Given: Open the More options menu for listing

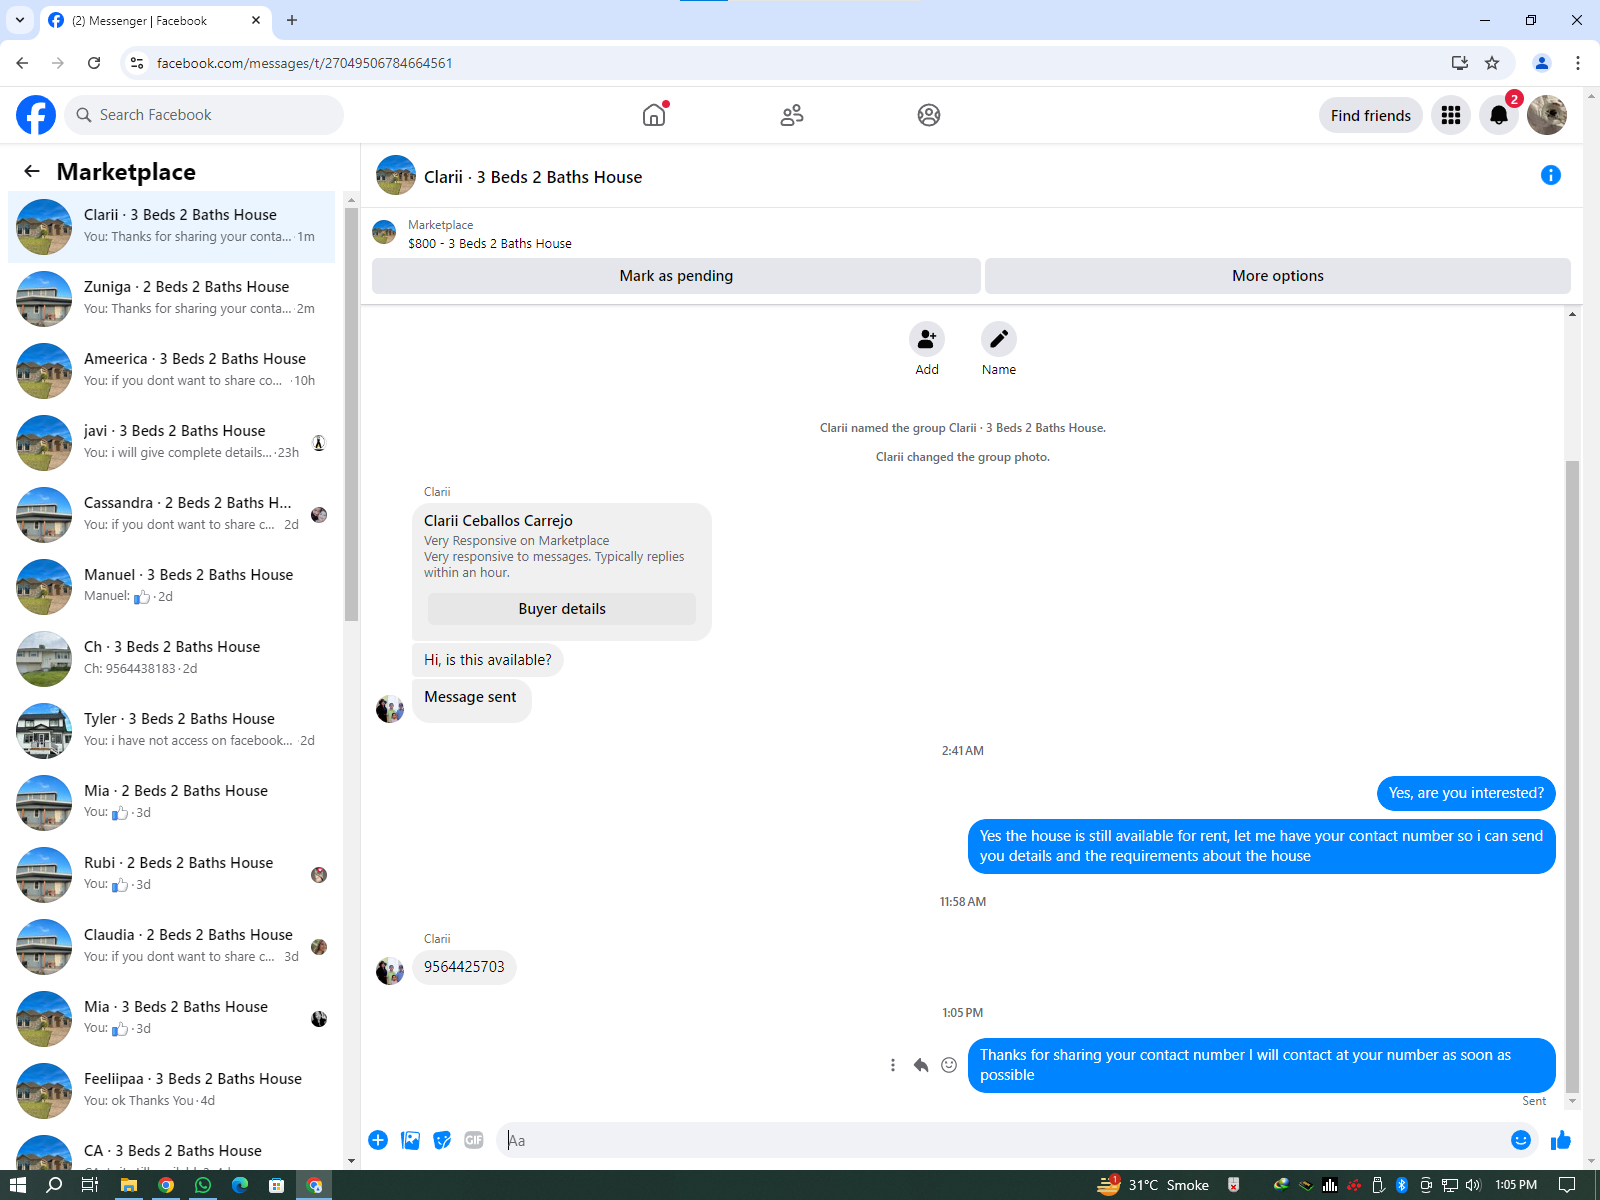Looking at the screenshot, I should coord(1278,276).
